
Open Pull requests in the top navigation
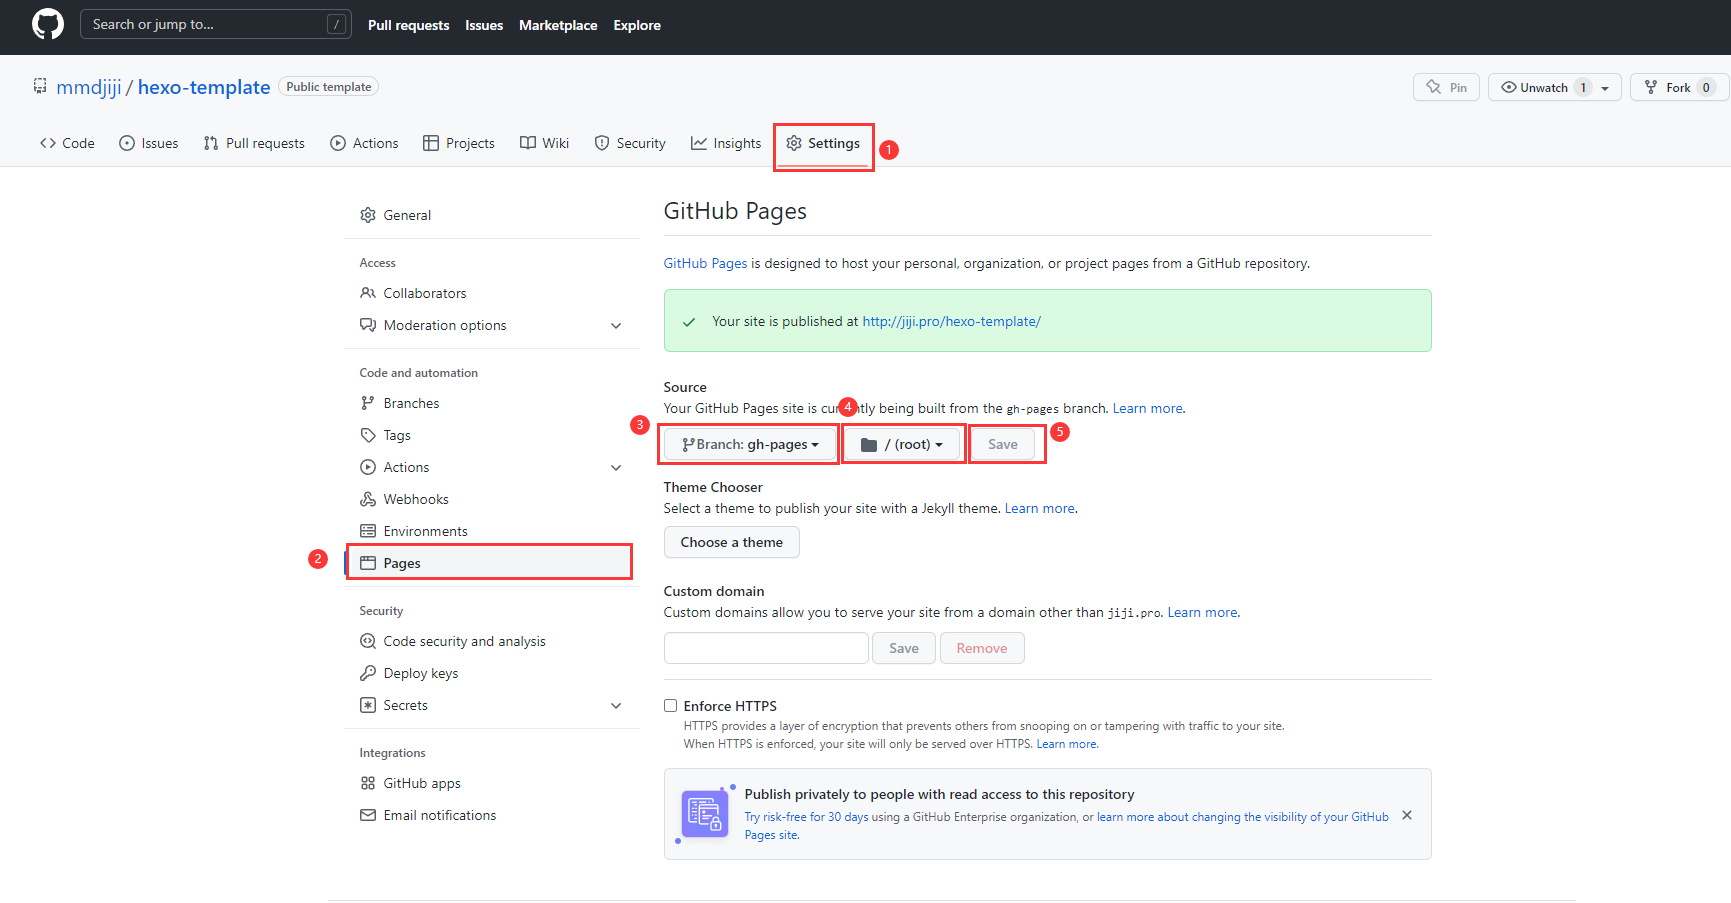point(408,25)
